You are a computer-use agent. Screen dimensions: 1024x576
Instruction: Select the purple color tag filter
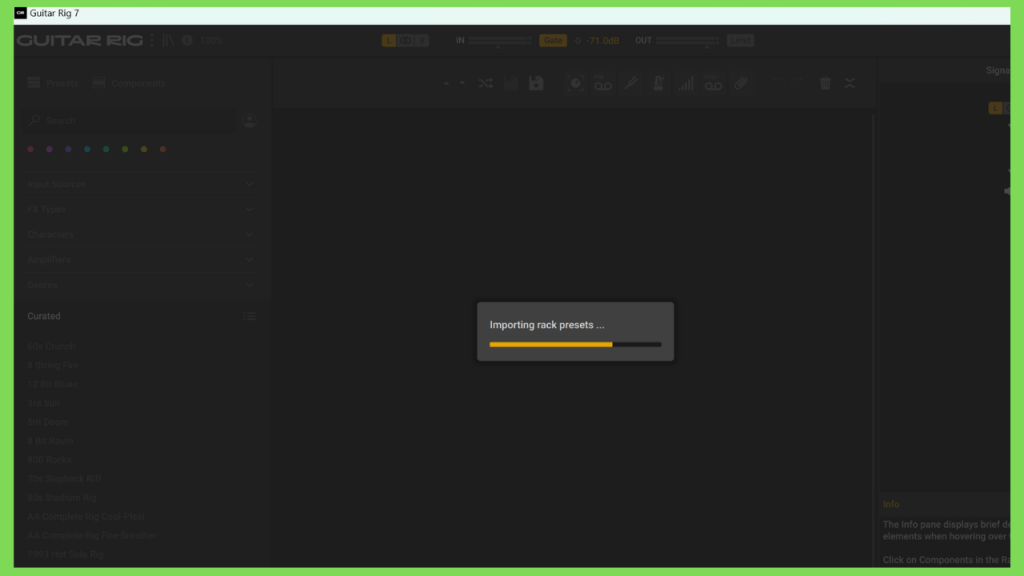pos(50,150)
